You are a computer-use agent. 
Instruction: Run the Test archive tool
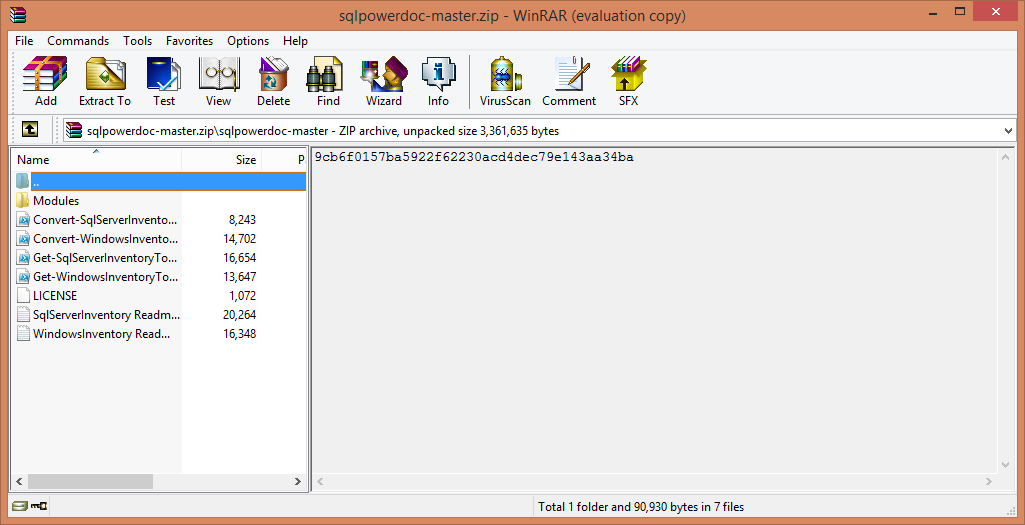click(164, 81)
